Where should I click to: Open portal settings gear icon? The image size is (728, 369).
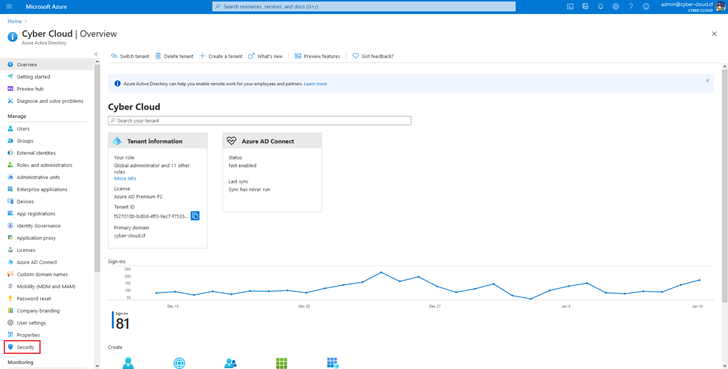tap(616, 6)
